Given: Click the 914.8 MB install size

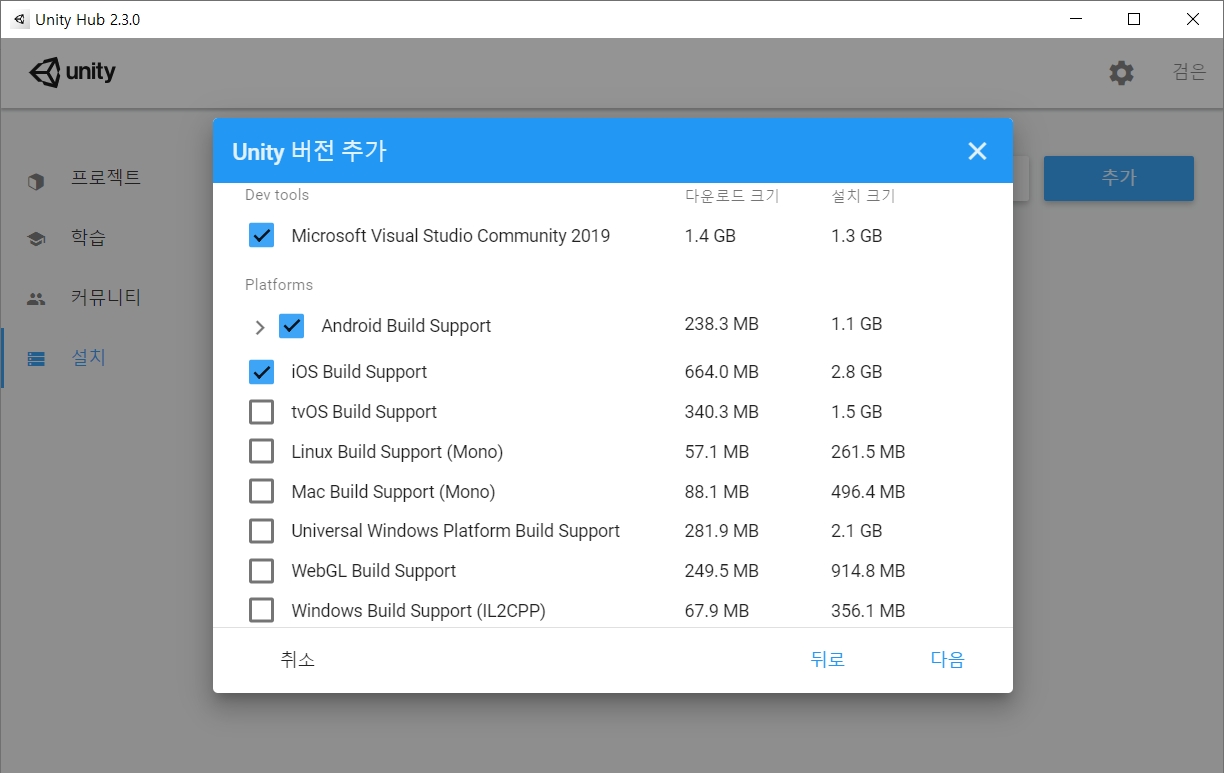Looking at the screenshot, I should coord(868,571).
